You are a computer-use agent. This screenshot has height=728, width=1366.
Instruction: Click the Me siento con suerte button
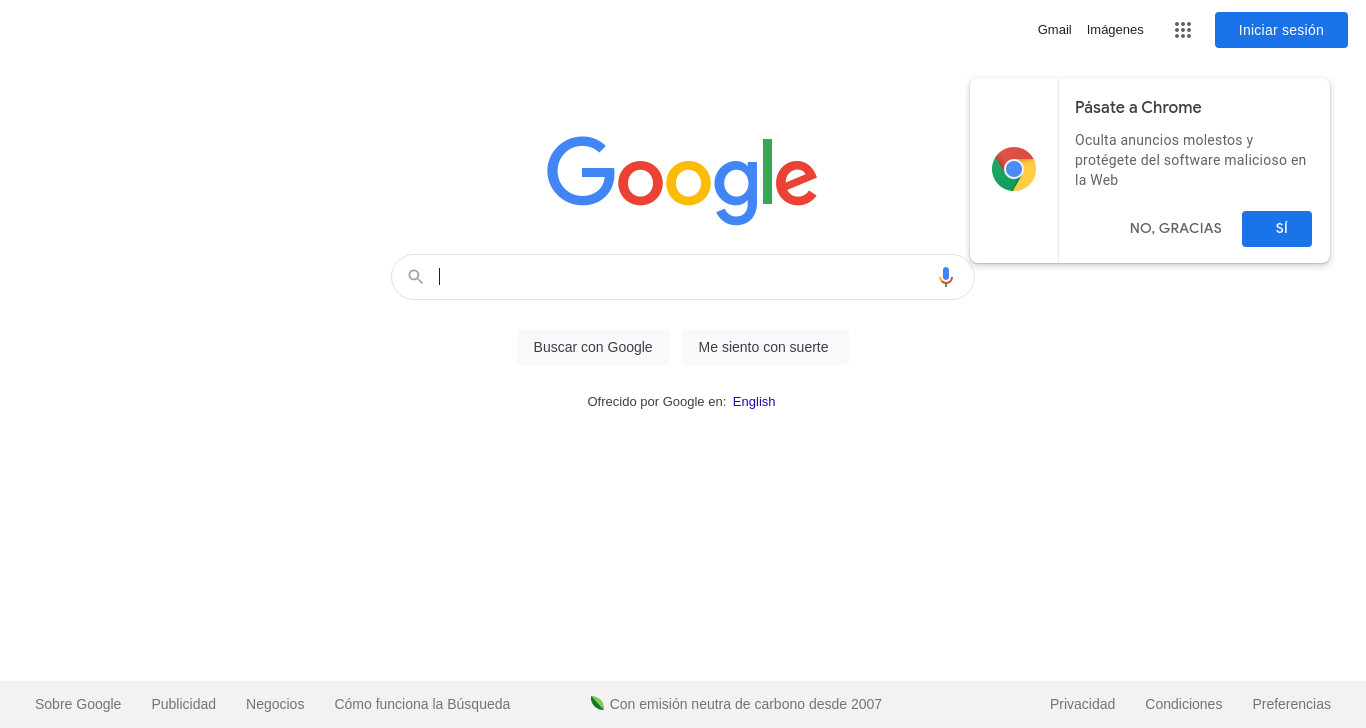[x=764, y=347]
